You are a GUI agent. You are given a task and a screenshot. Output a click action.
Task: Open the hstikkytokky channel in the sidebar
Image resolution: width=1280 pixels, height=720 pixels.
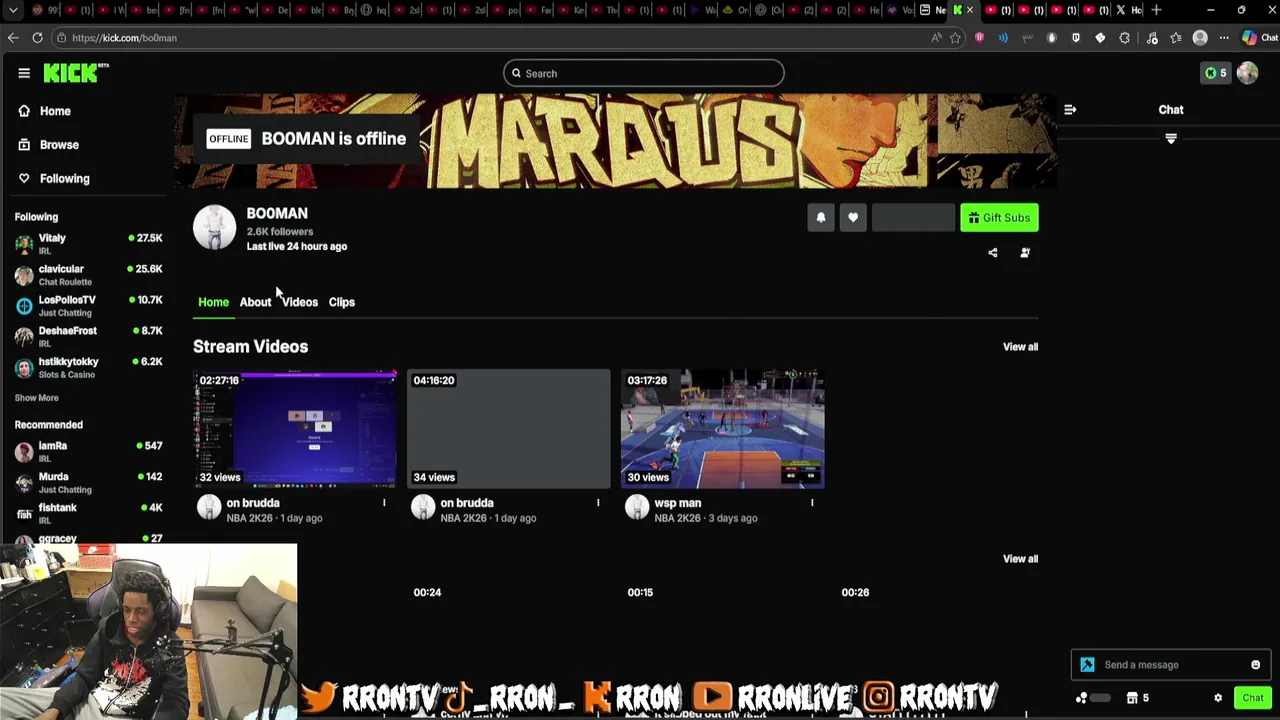click(88, 368)
